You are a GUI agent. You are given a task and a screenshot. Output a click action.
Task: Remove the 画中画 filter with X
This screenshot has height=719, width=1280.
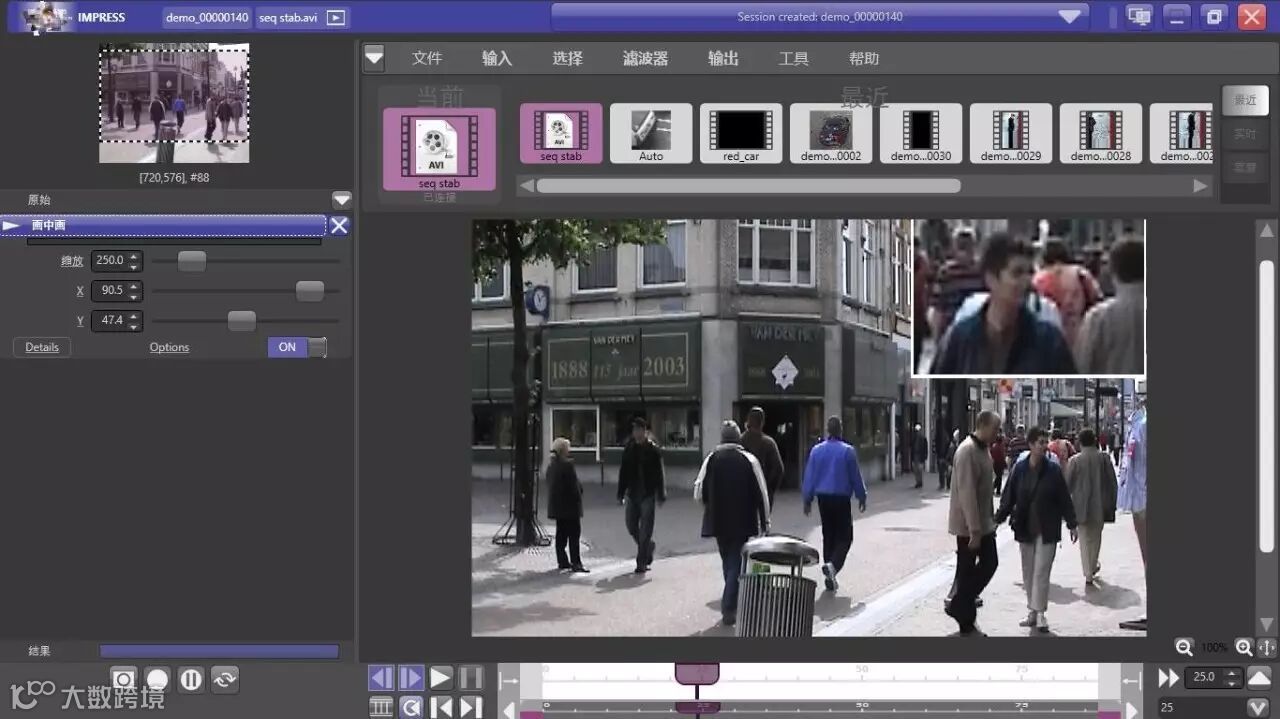(x=339, y=226)
